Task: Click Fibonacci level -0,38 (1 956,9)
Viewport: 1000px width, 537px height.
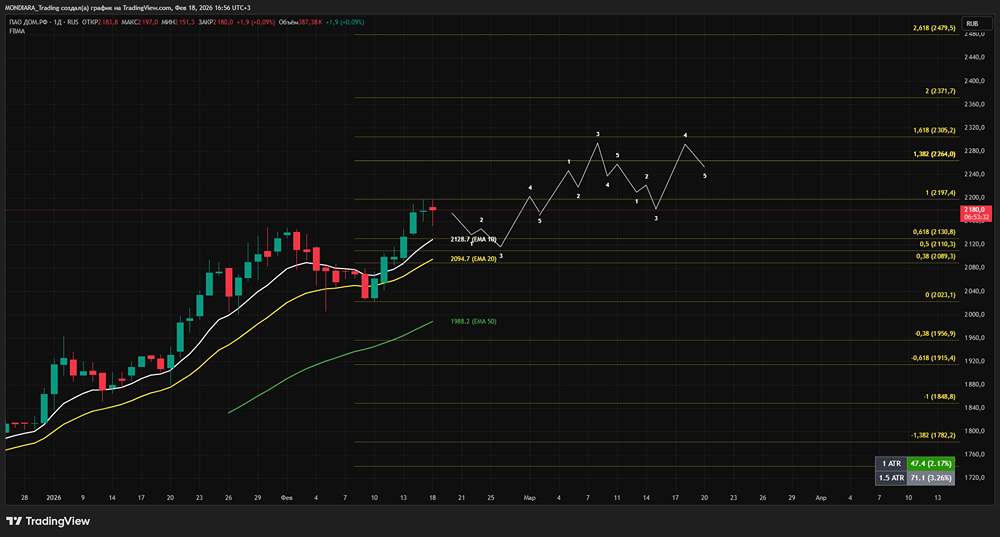Action: tap(935, 334)
